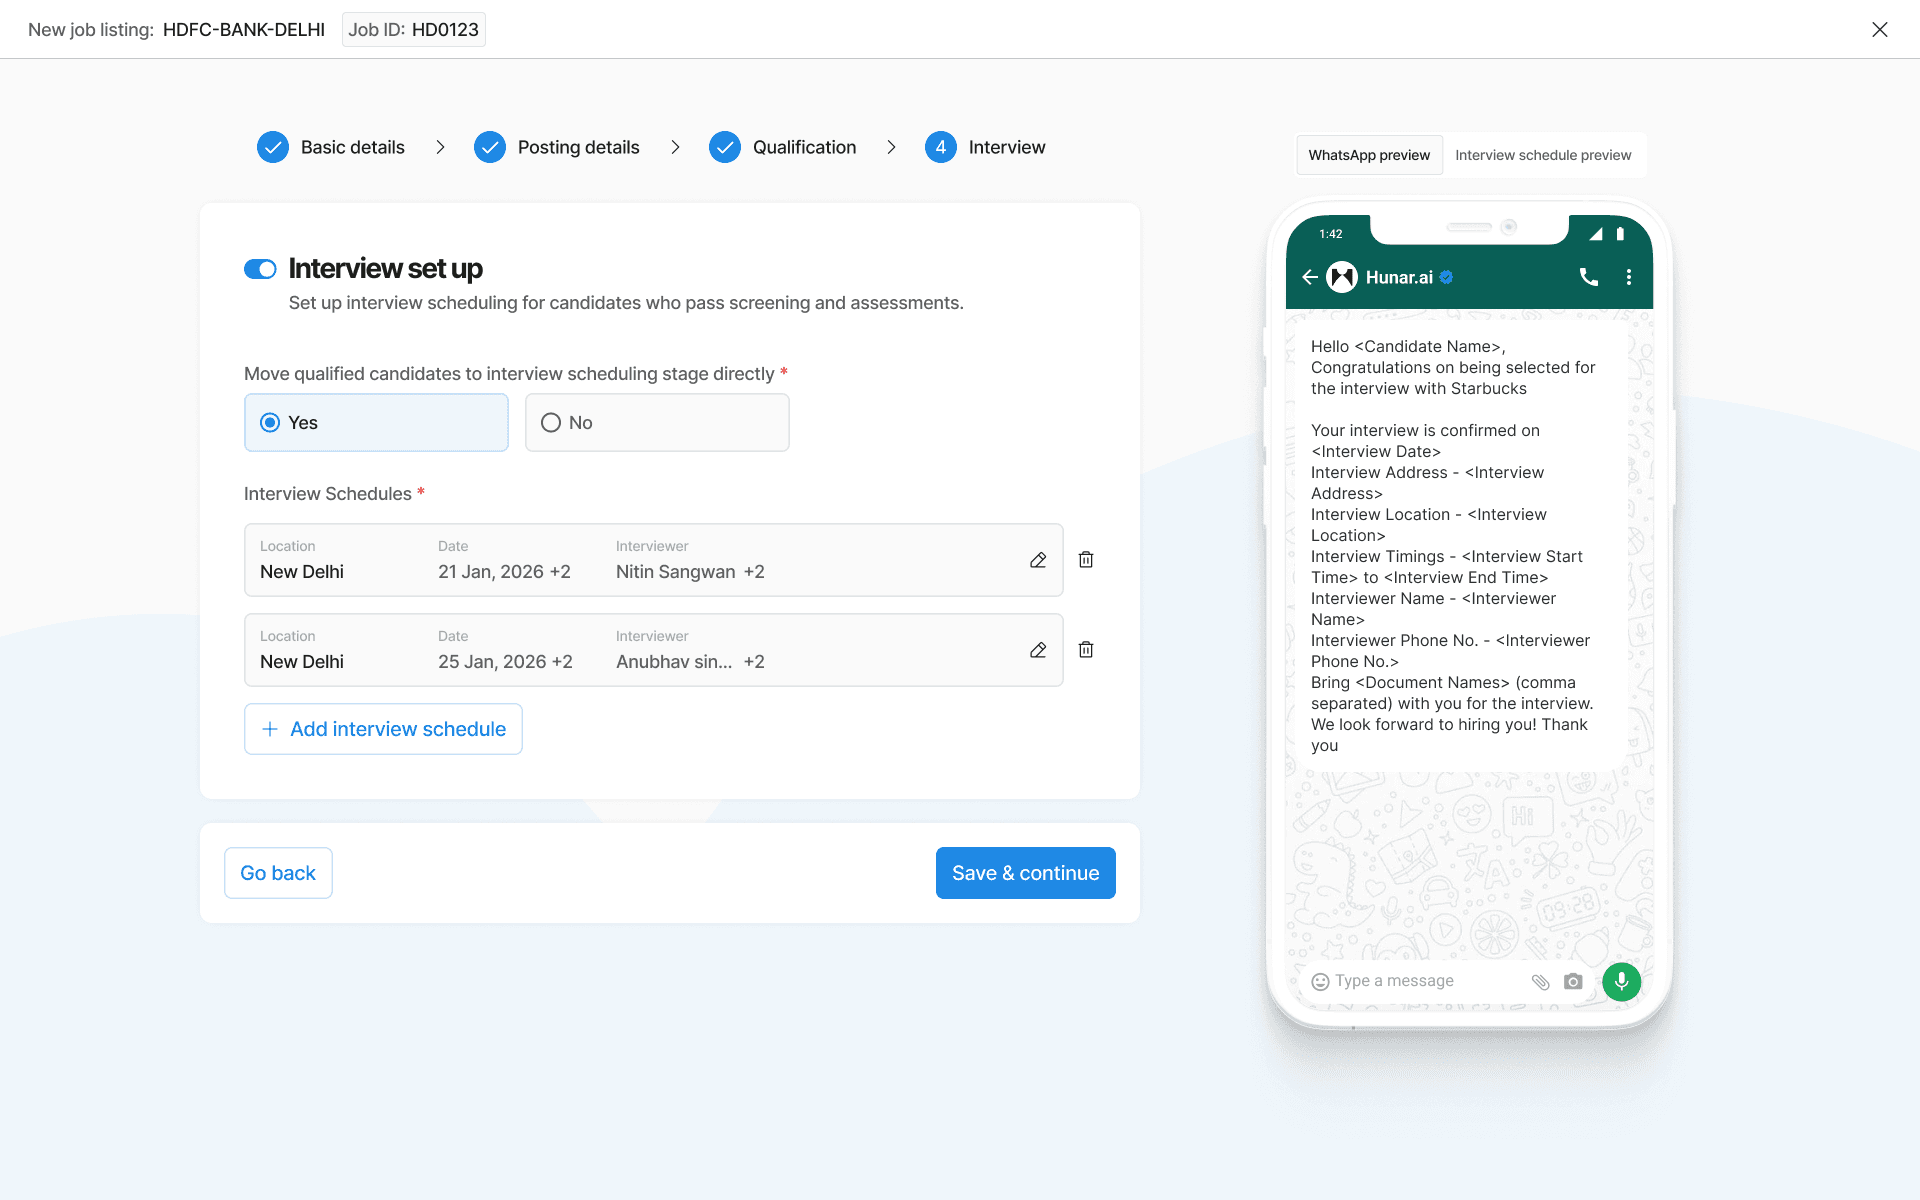
Task: Click the back arrow in chat header
Action: 1309,277
